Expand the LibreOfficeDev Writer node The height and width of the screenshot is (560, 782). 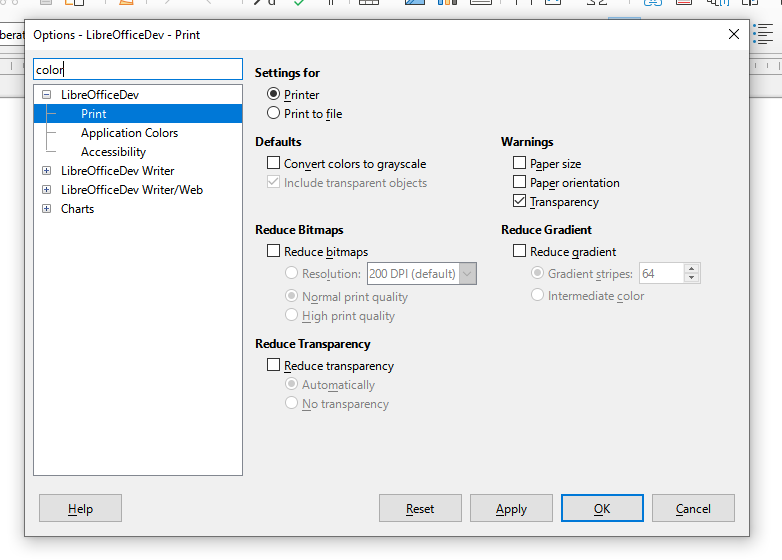click(46, 171)
